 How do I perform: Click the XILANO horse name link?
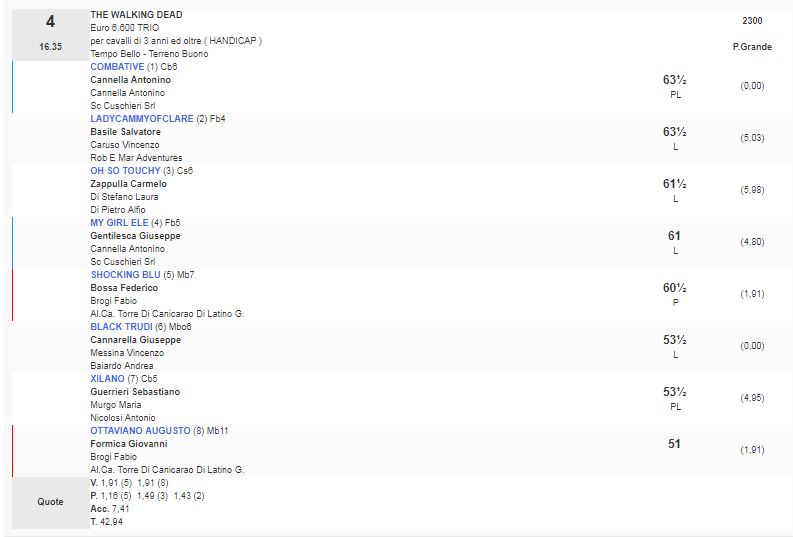pos(107,379)
